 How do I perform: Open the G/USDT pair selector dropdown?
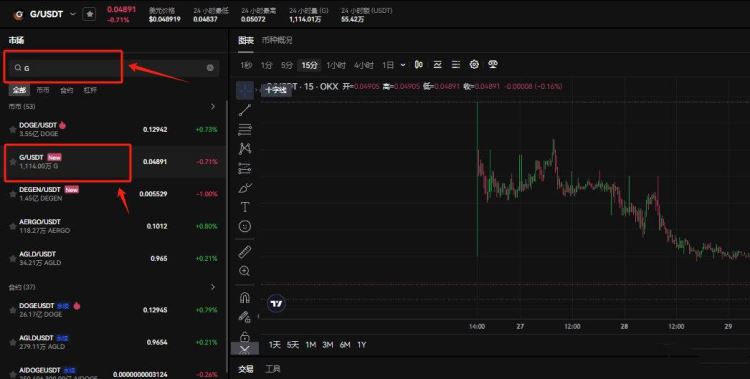click(73, 14)
